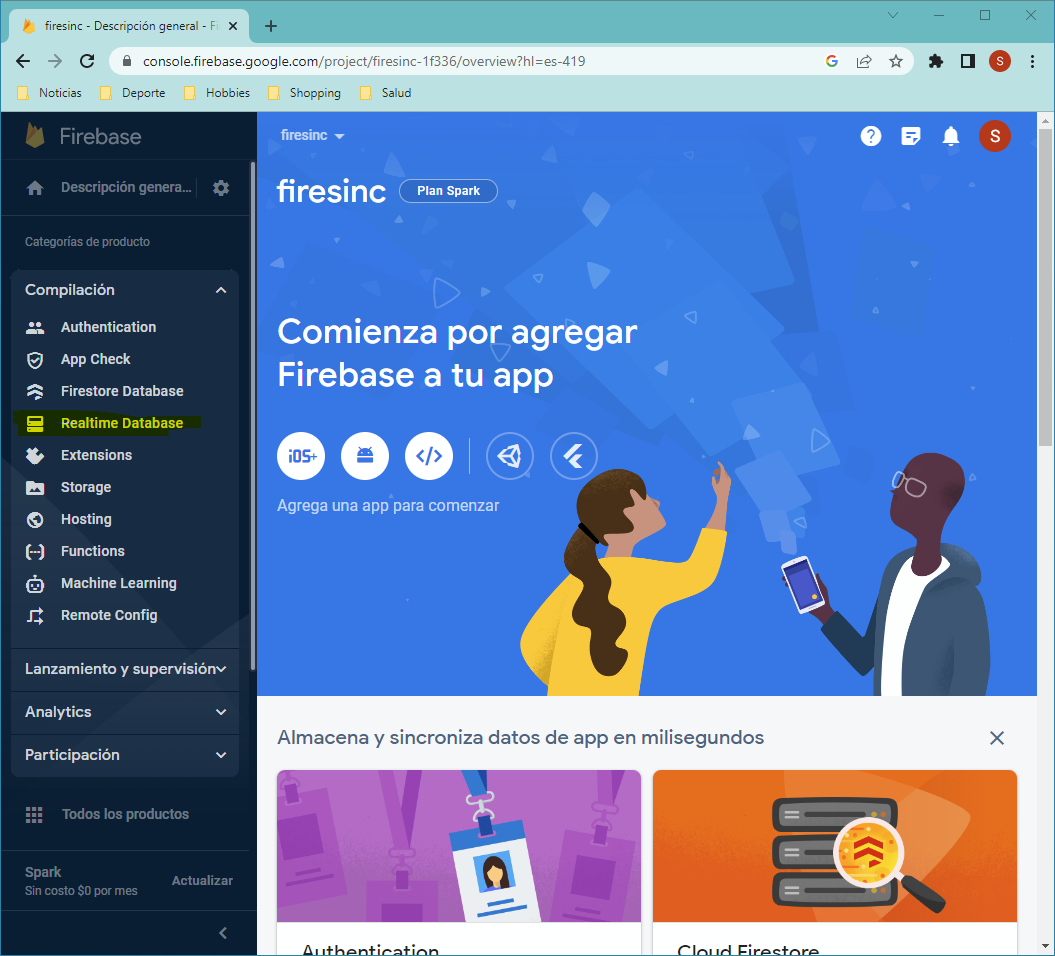Open the release notes/feedback icon
The width and height of the screenshot is (1055, 956).
coord(910,137)
